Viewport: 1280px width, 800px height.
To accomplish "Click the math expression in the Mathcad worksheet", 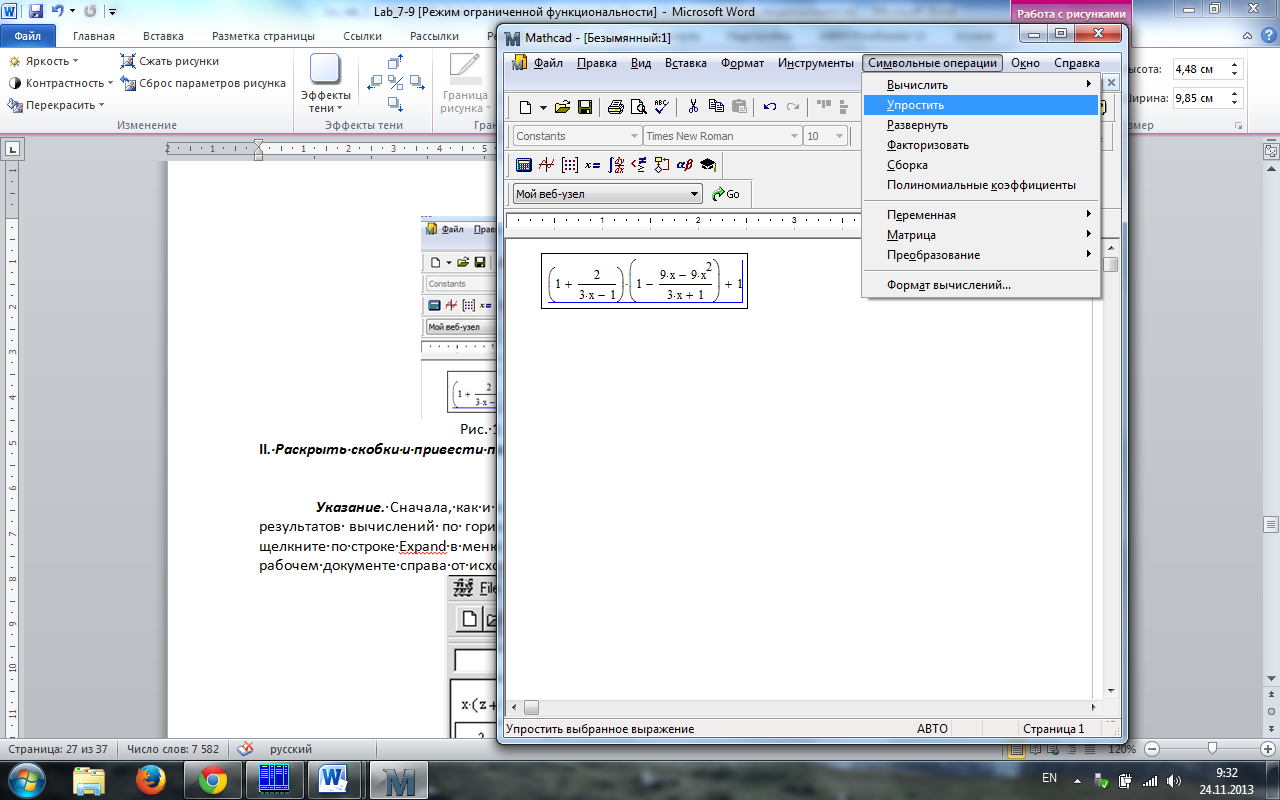I will (x=644, y=281).
